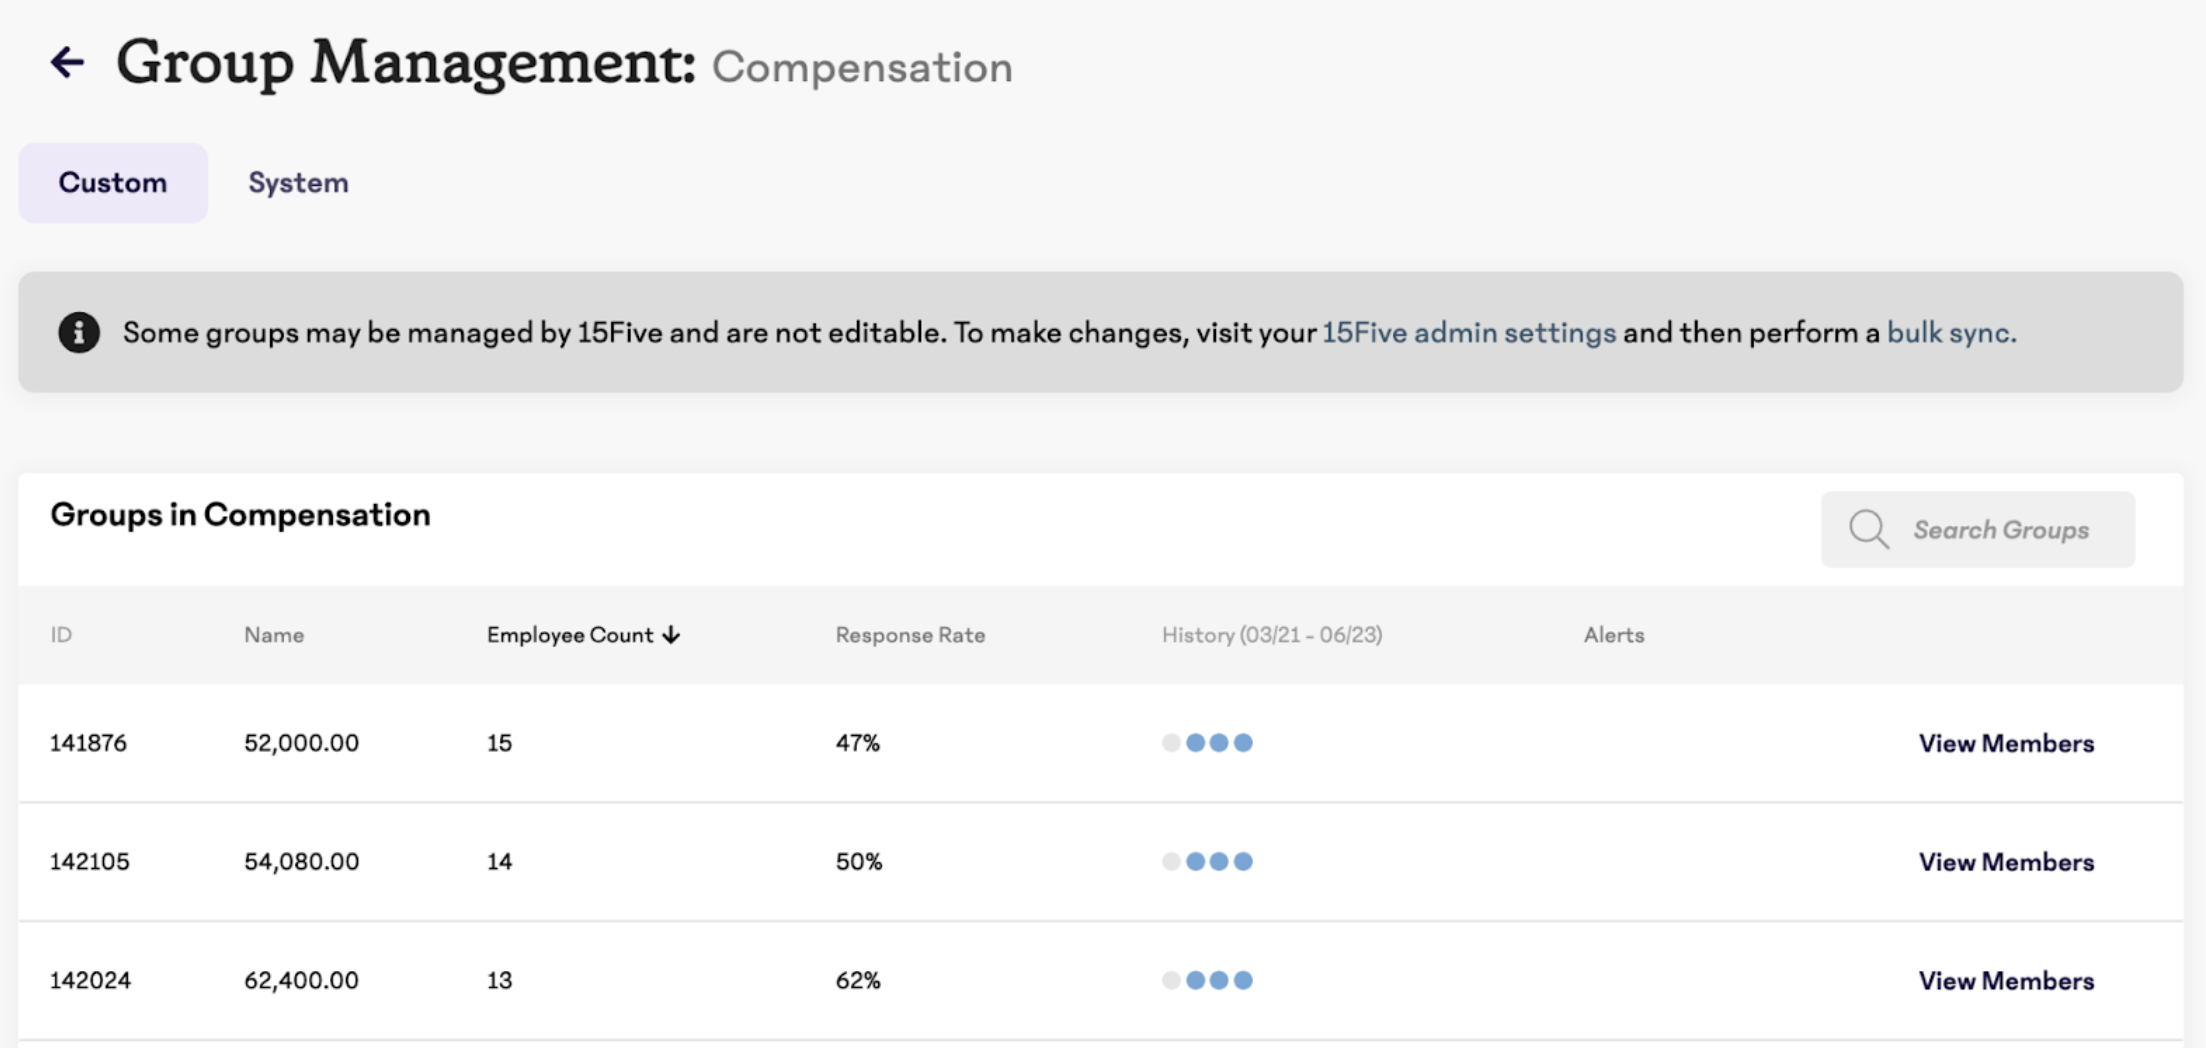View Members of group 142105
This screenshot has height=1048, width=2206.
[x=2006, y=862]
